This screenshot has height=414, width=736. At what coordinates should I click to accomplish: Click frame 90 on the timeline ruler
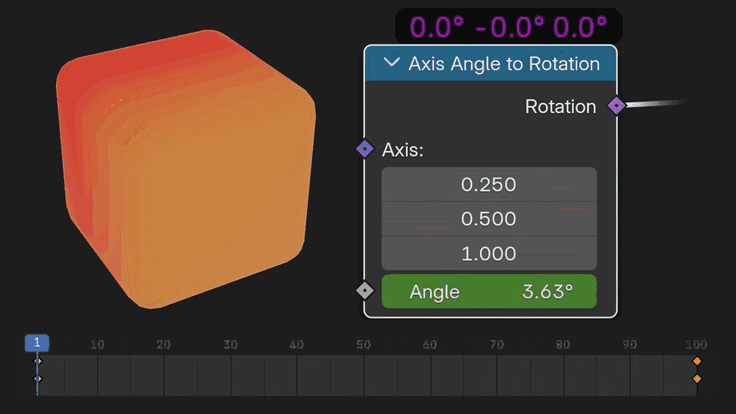point(630,345)
